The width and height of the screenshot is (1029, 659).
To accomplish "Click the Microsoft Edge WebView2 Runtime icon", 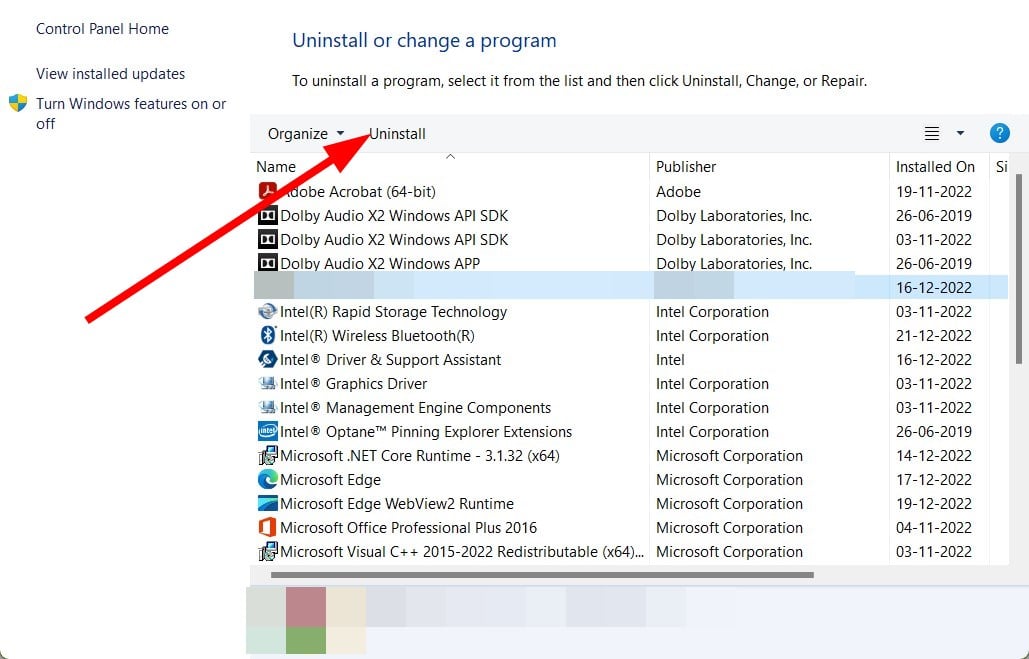I will tap(267, 503).
